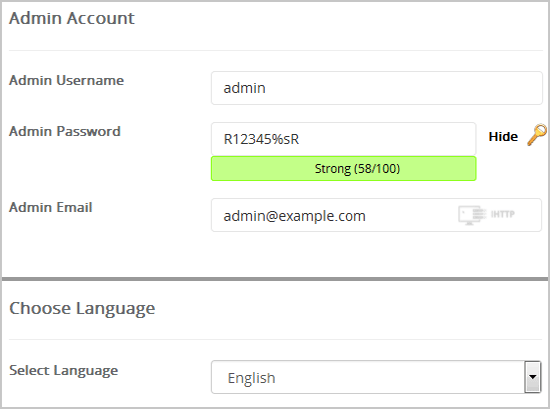This screenshot has height=409, width=550.
Task: Click the IHTTP monitor watermark icon
Action: pyautogui.click(x=472, y=215)
